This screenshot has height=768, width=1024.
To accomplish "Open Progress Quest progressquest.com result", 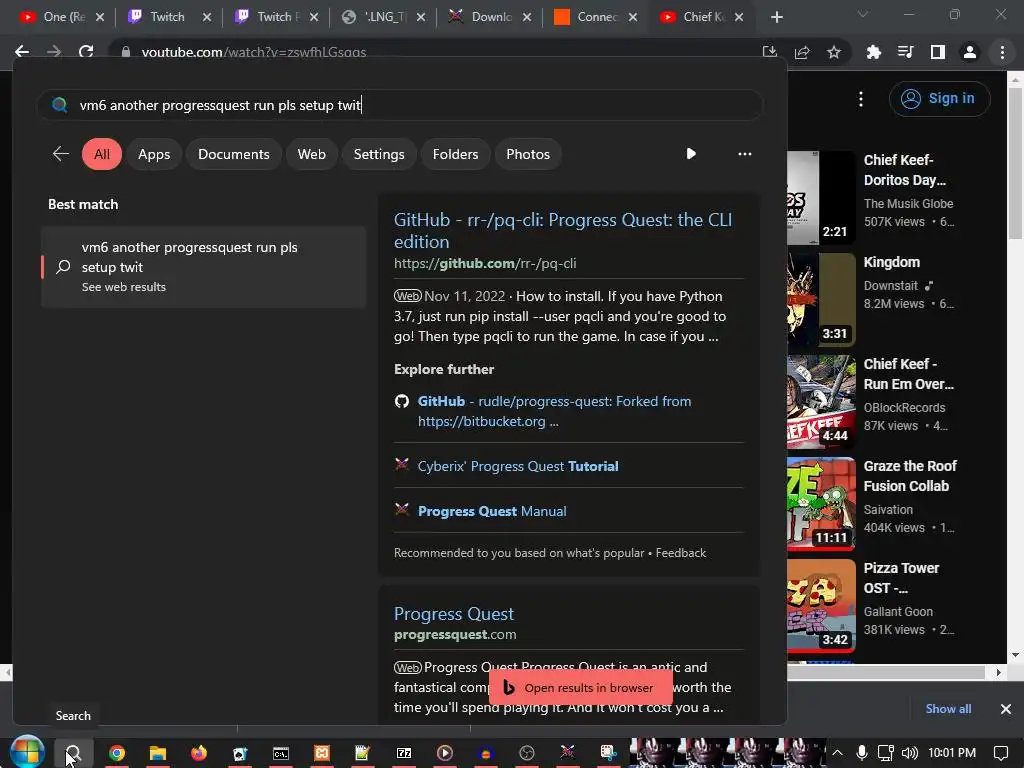I will [x=454, y=614].
